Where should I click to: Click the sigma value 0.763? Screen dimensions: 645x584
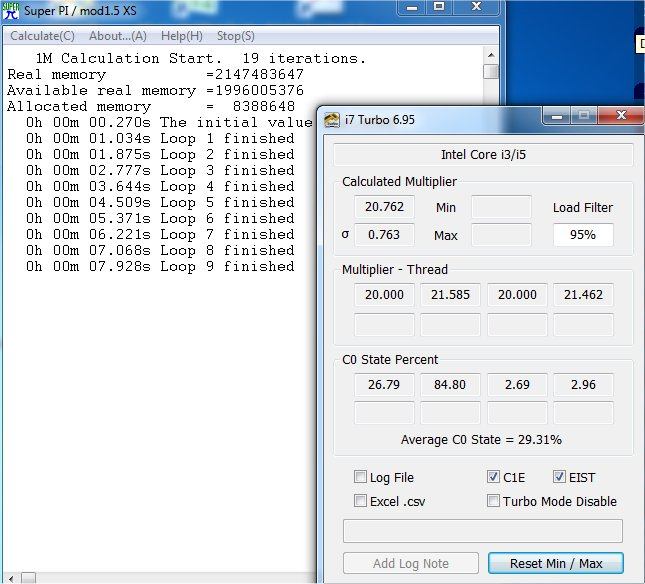coord(384,235)
